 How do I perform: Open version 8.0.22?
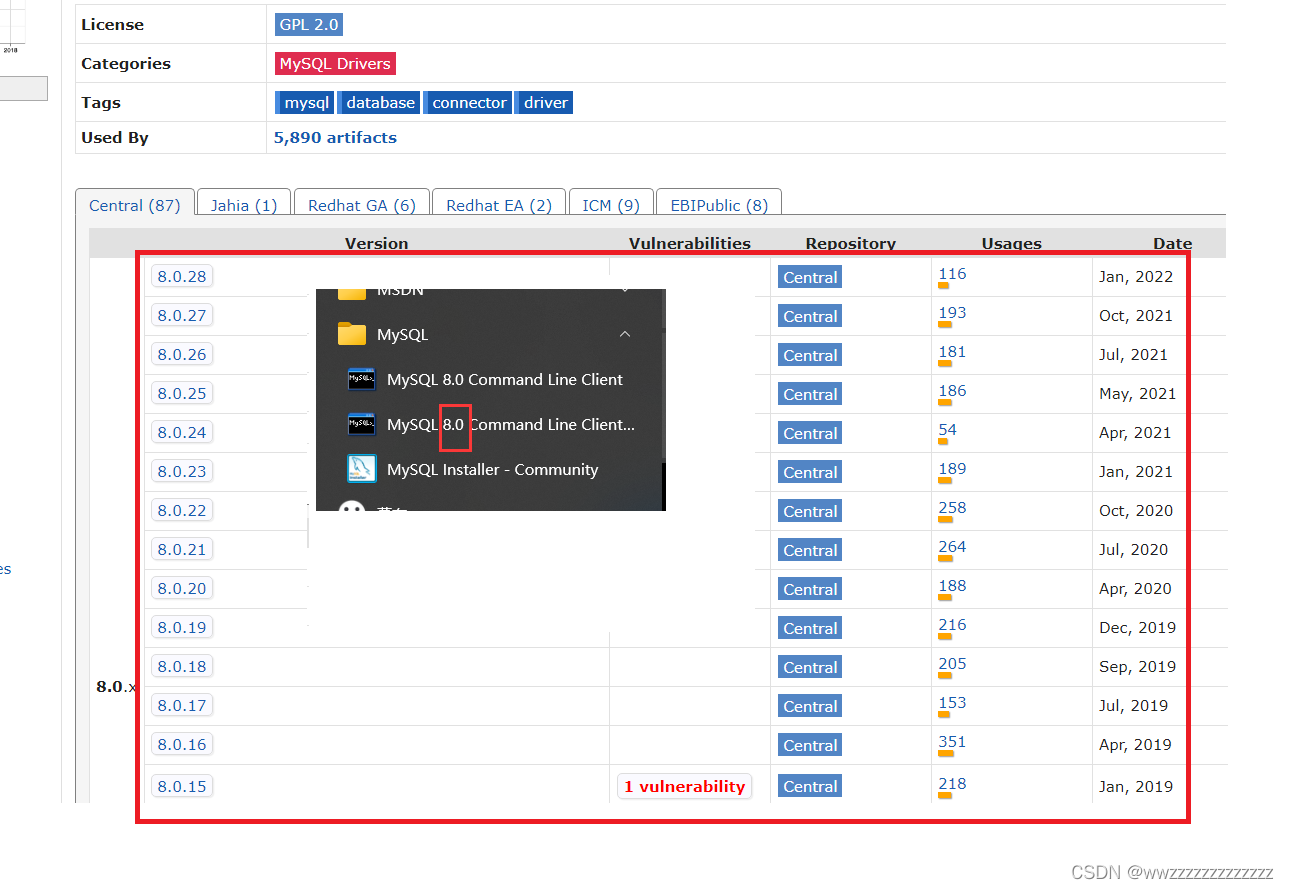(182, 511)
